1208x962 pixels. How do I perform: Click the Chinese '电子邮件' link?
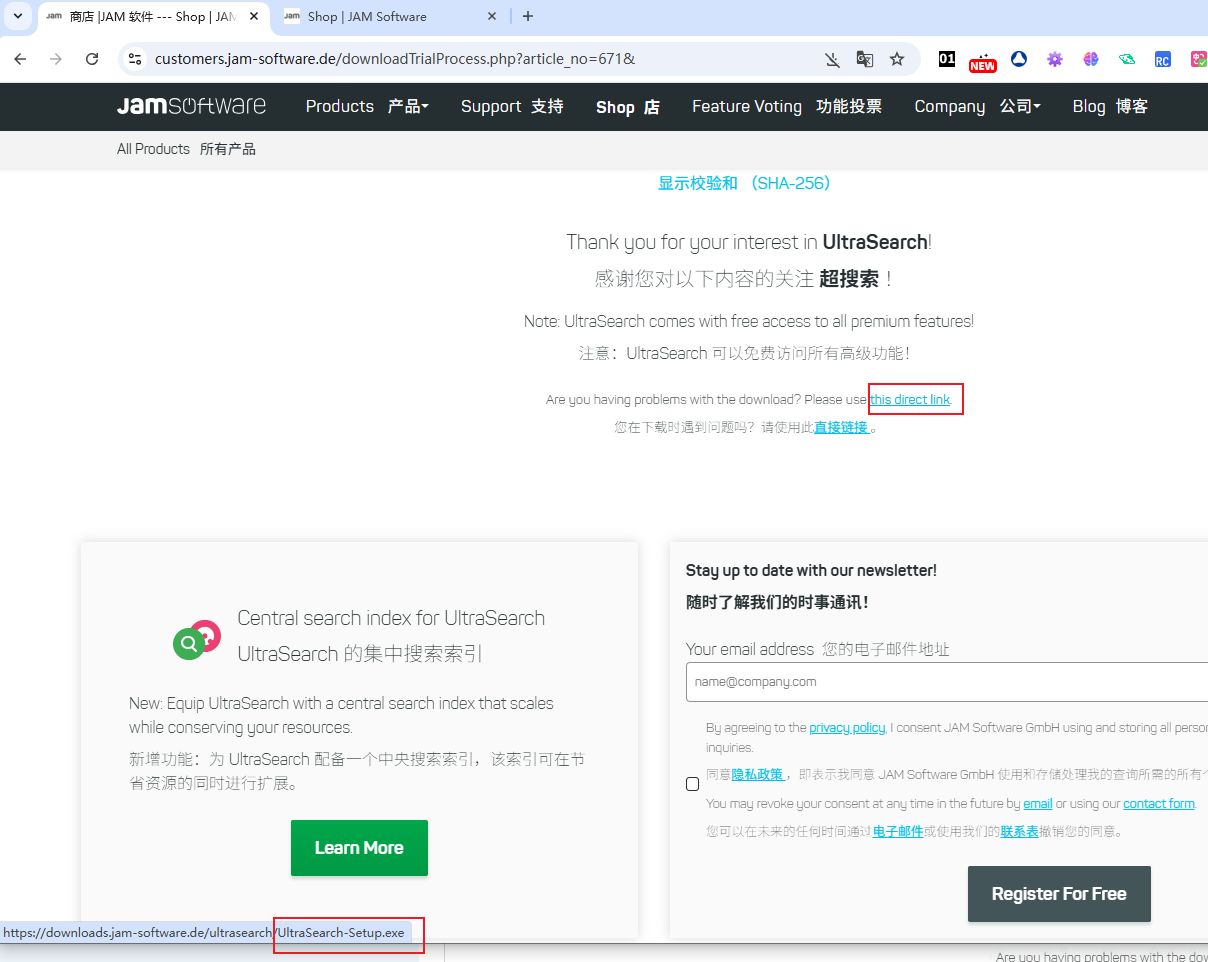[898, 831]
